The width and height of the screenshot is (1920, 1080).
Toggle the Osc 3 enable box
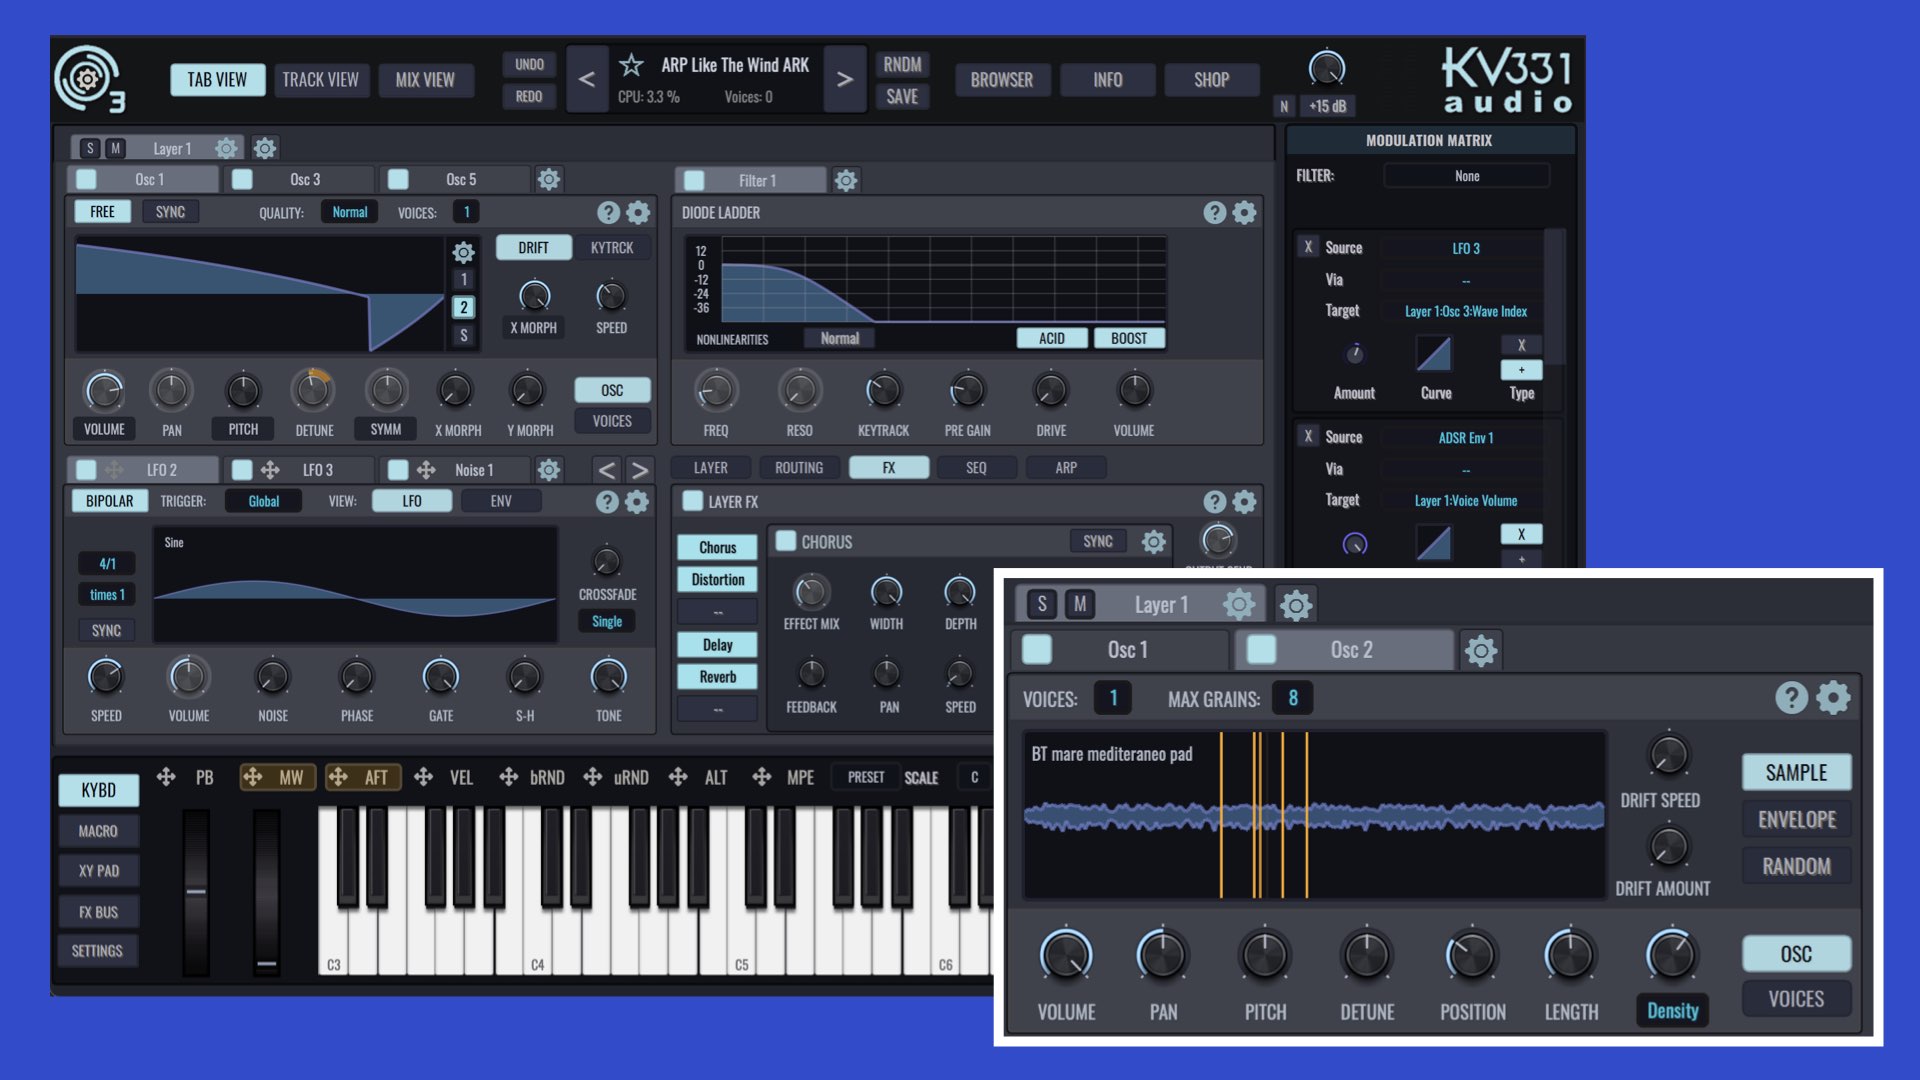tap(242, 179)
